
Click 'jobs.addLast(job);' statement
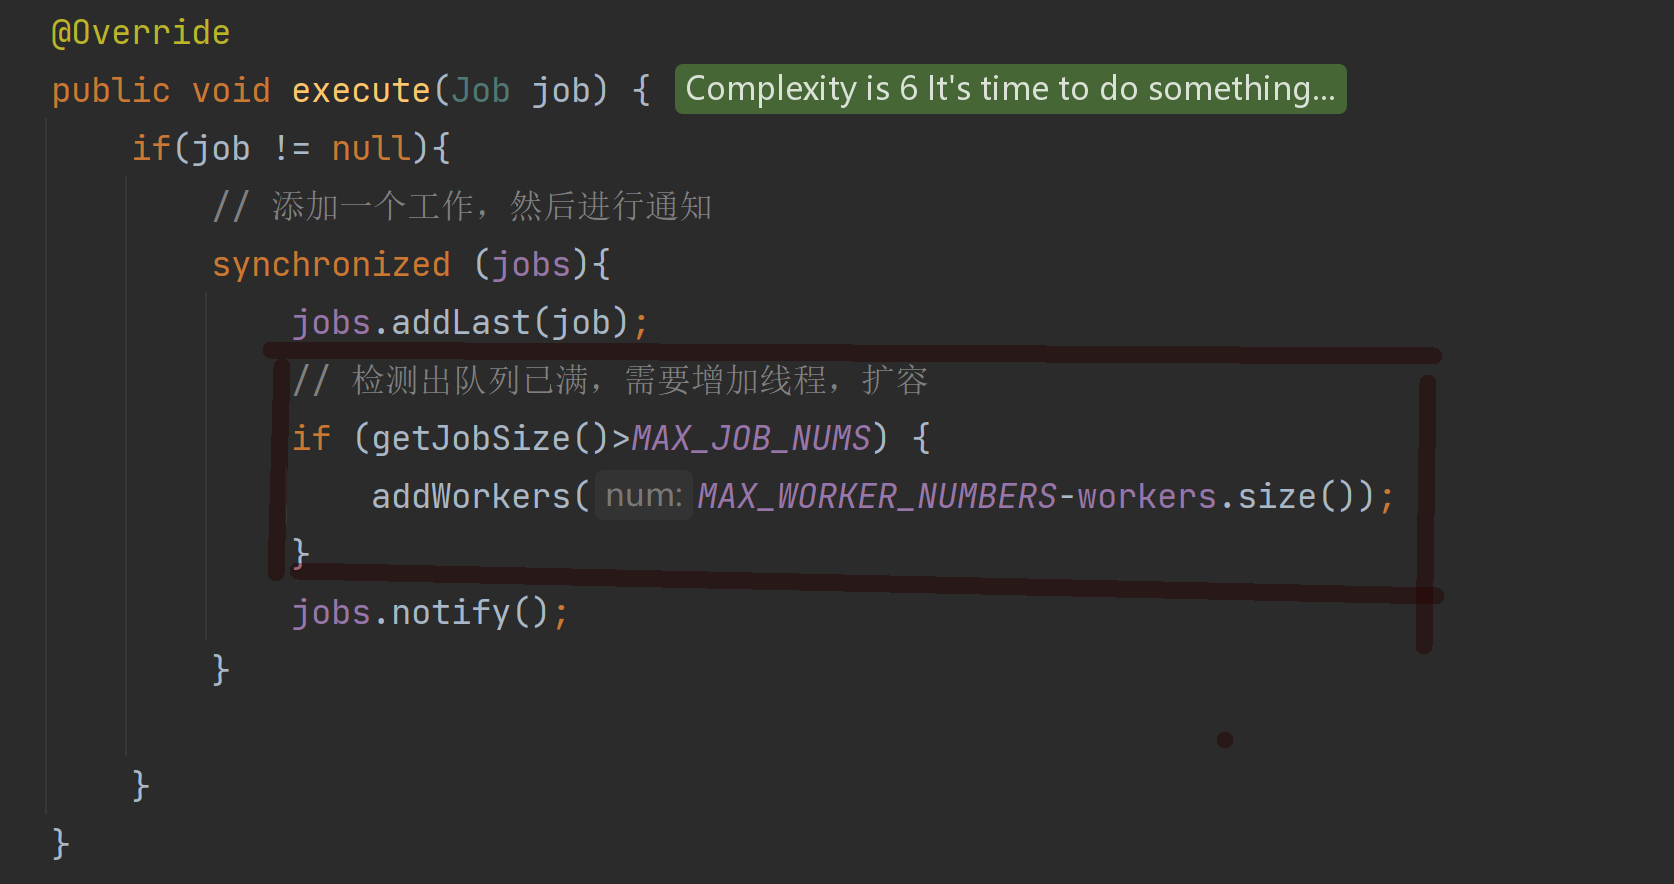pos(470,323)
